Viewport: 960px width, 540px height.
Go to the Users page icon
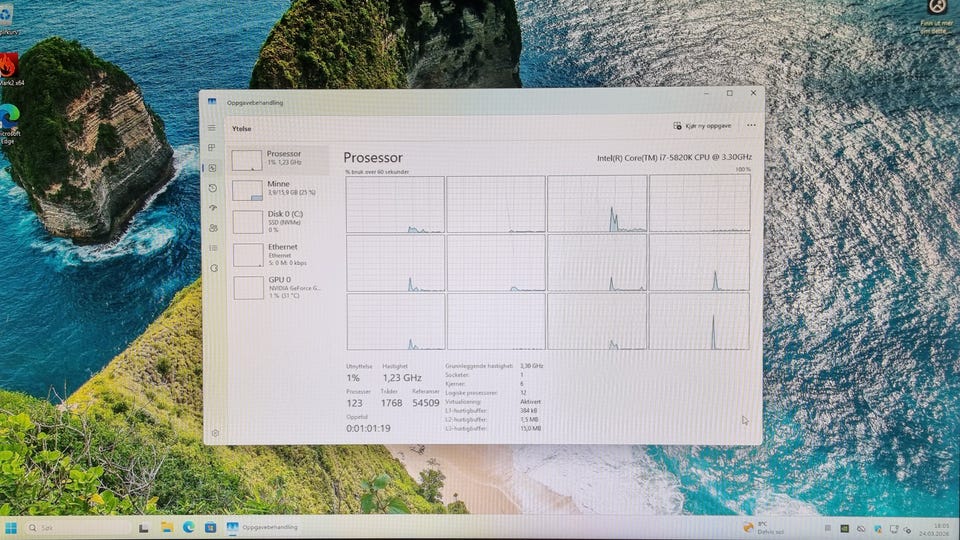coord(213,228)
